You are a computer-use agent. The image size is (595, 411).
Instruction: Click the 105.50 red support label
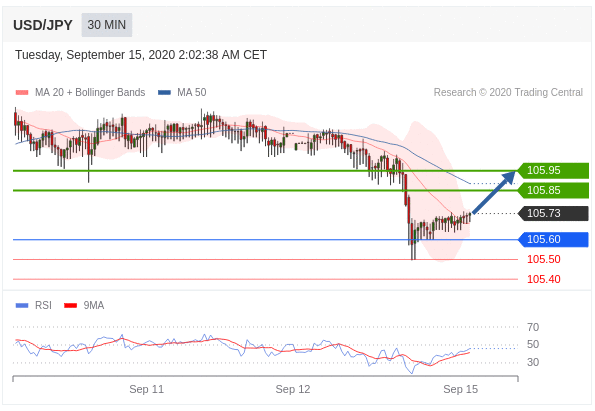tap(544, 260)
